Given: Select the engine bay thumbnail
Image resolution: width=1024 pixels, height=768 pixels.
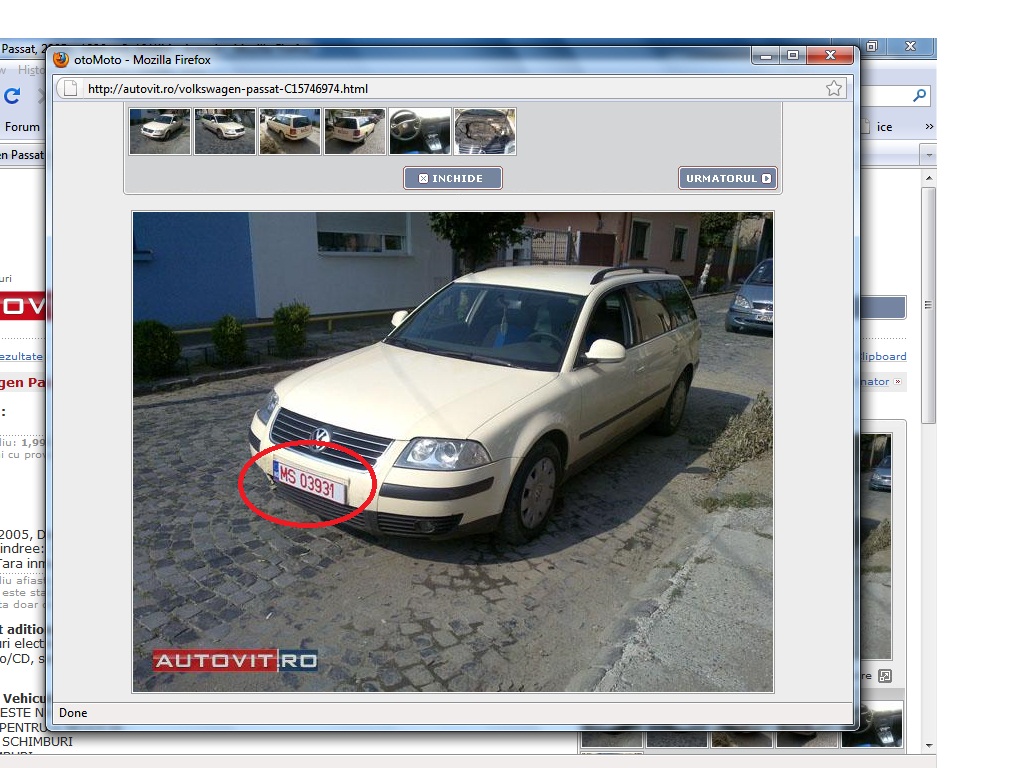Looking at the screenshot, I should click(x=485, y=132).
